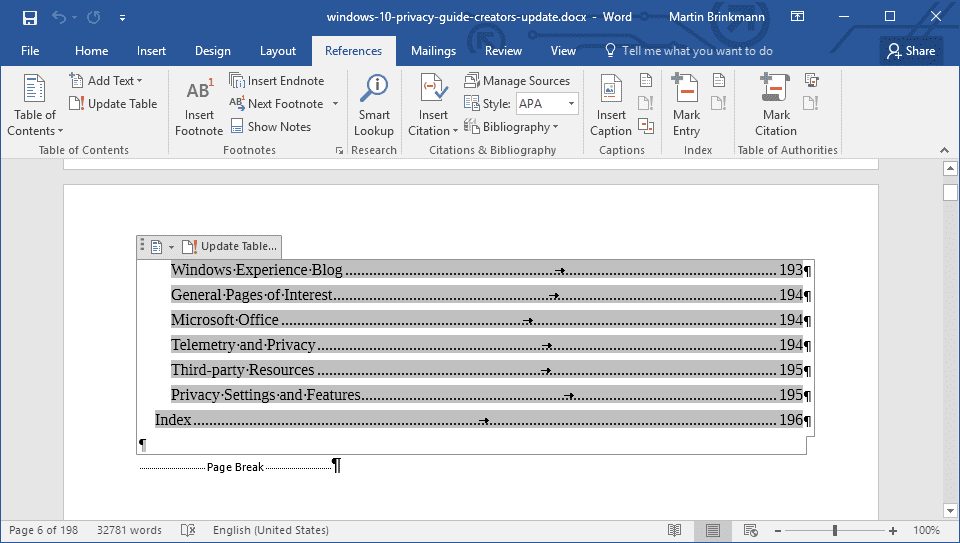960x543 pixels.
Task: Click the zoom slider handle
Action: (834, 530)
